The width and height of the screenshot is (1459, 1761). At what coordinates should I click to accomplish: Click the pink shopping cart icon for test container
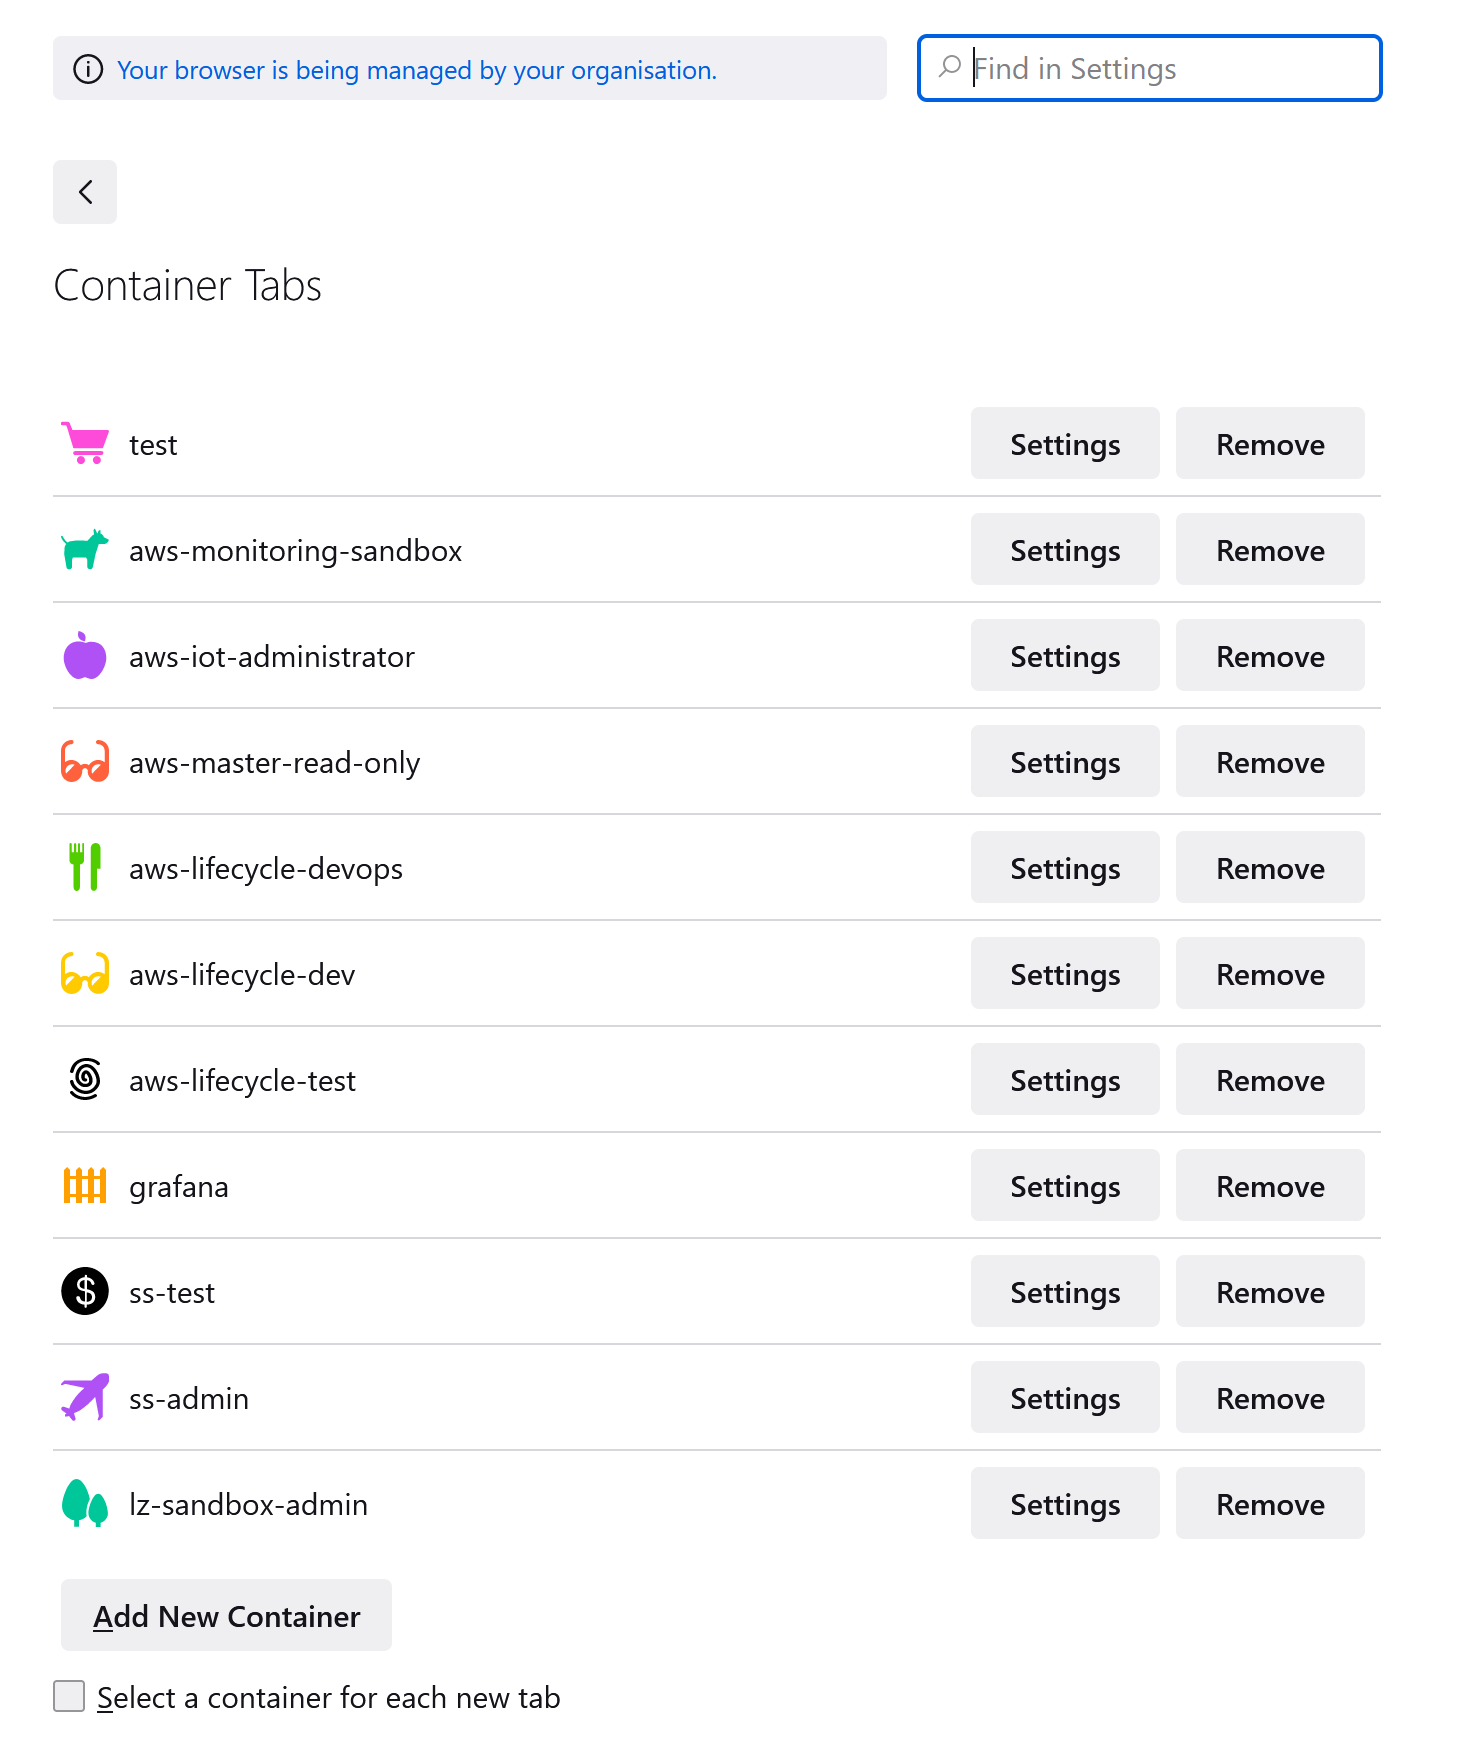tap(84, 443)
